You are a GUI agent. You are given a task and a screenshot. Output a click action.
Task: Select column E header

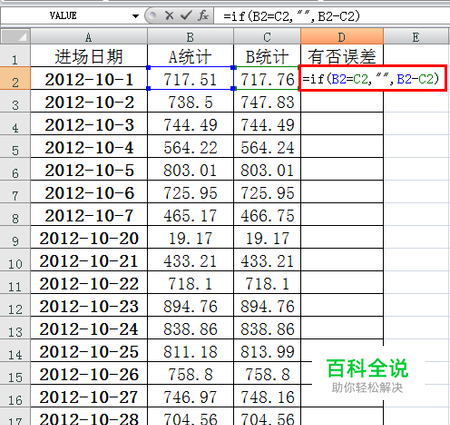click(x=416, y=37)
